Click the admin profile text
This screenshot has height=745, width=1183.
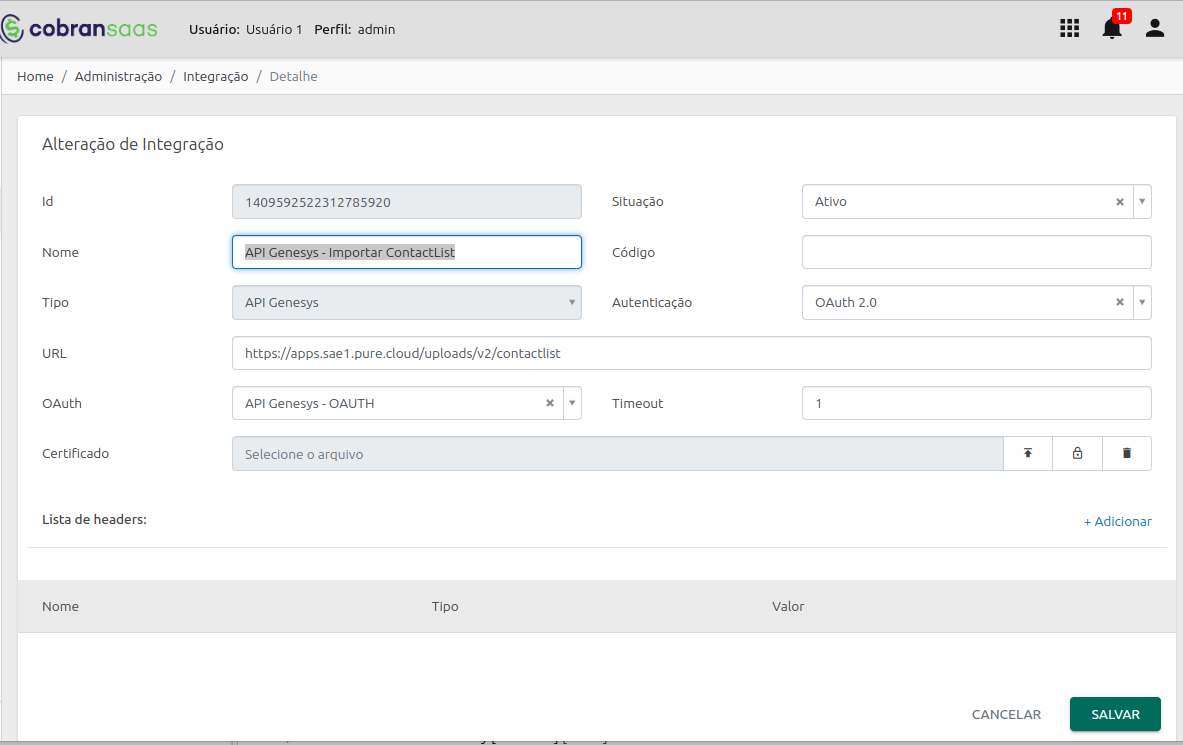pos(376,29)
